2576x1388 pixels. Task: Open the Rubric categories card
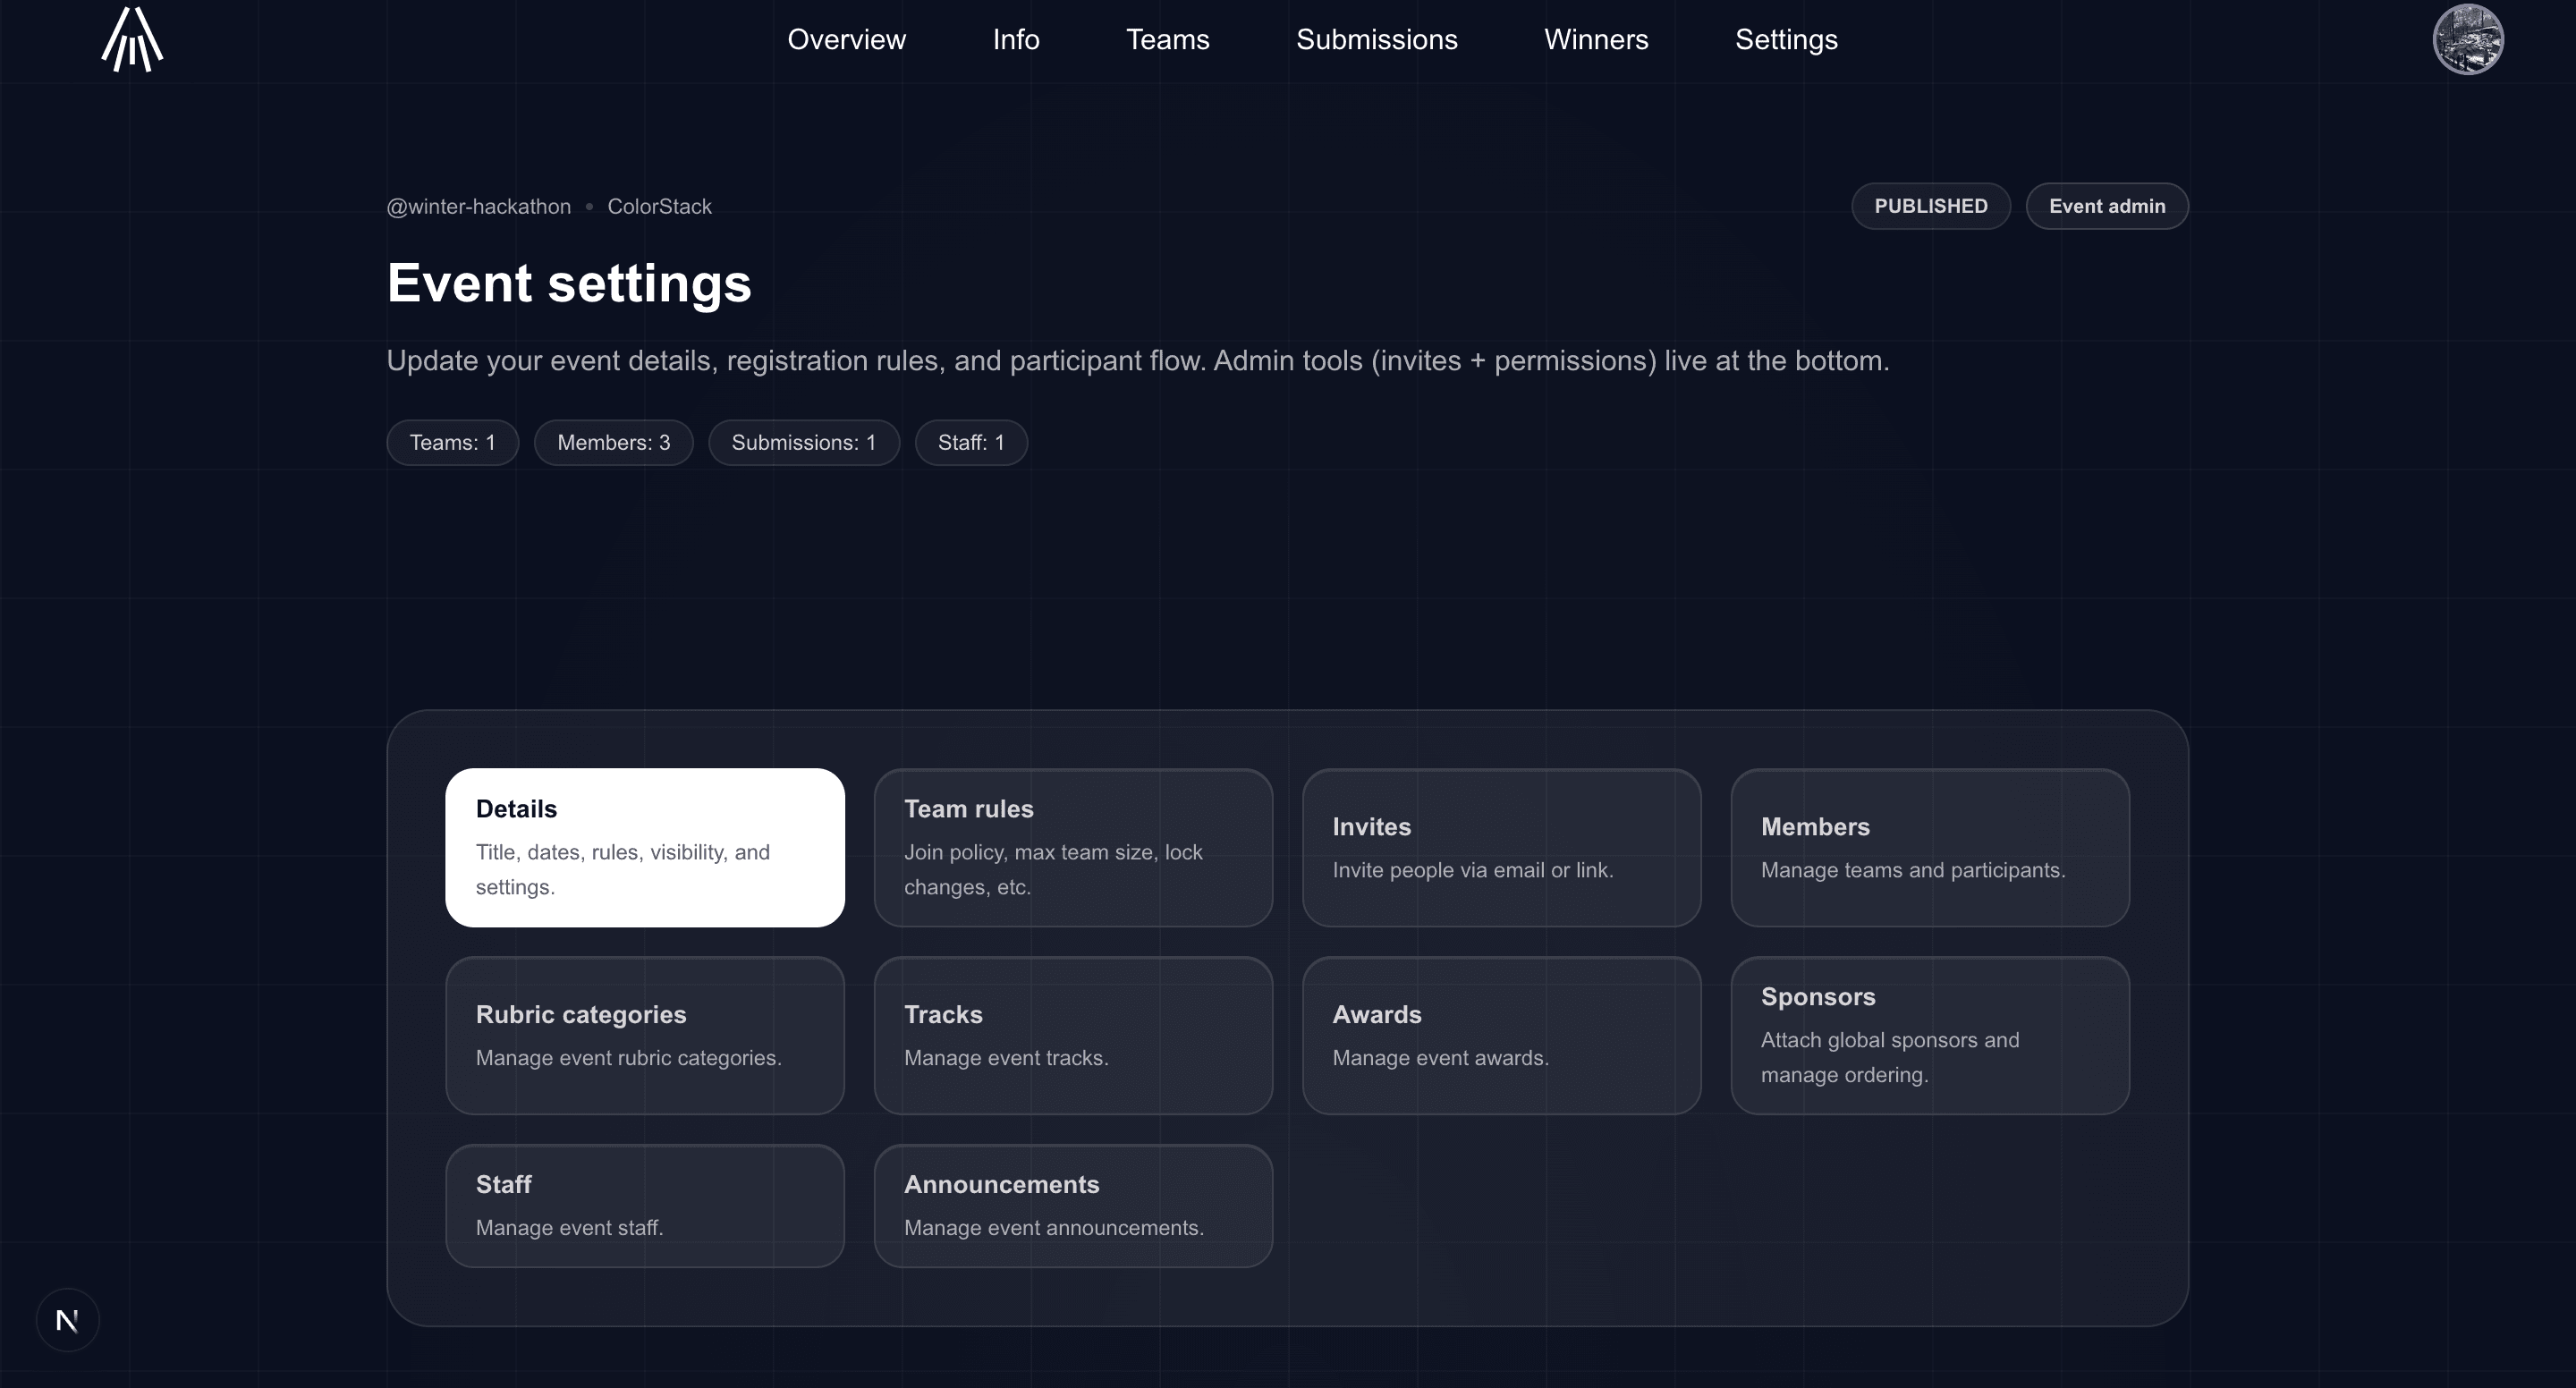click(x=644, y=1035)
